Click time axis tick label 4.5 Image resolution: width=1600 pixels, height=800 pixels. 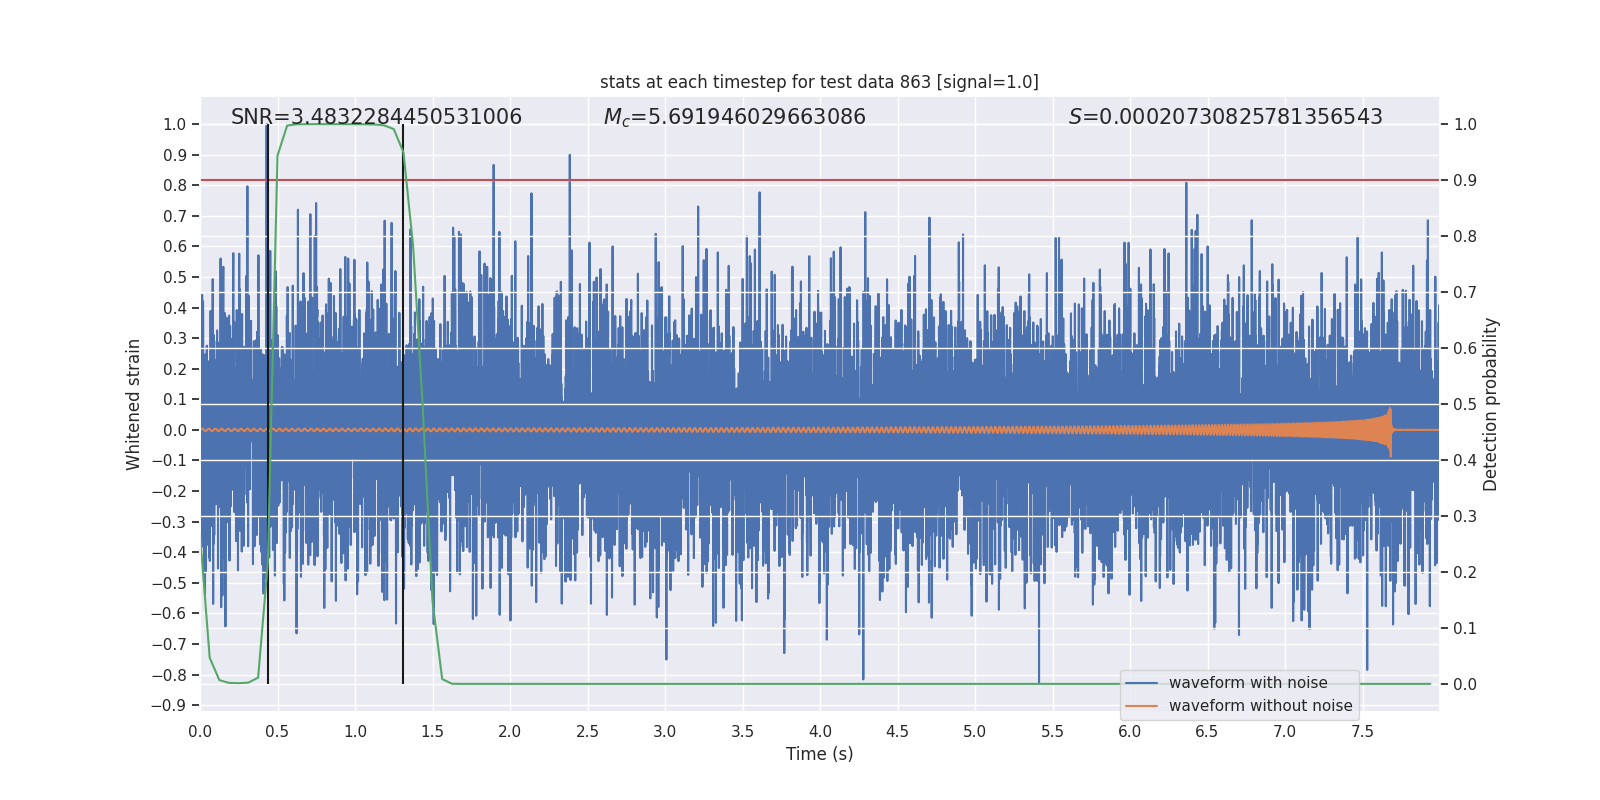[897, 732]
